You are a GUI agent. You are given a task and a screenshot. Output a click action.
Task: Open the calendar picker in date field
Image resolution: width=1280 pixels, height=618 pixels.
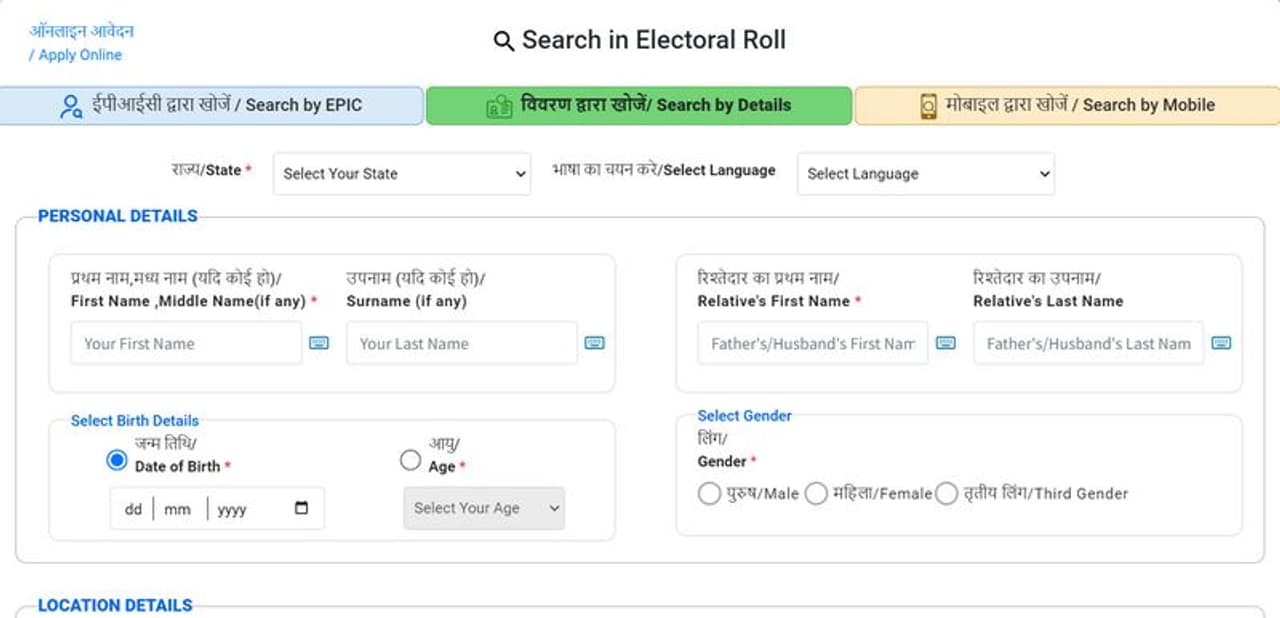pyautogui.click(x=302, y=508)
